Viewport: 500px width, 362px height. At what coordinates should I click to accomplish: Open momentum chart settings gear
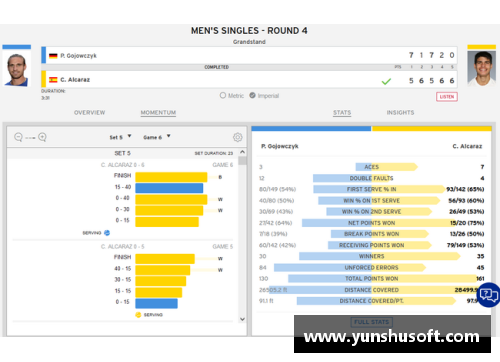[x=238, y=137]
